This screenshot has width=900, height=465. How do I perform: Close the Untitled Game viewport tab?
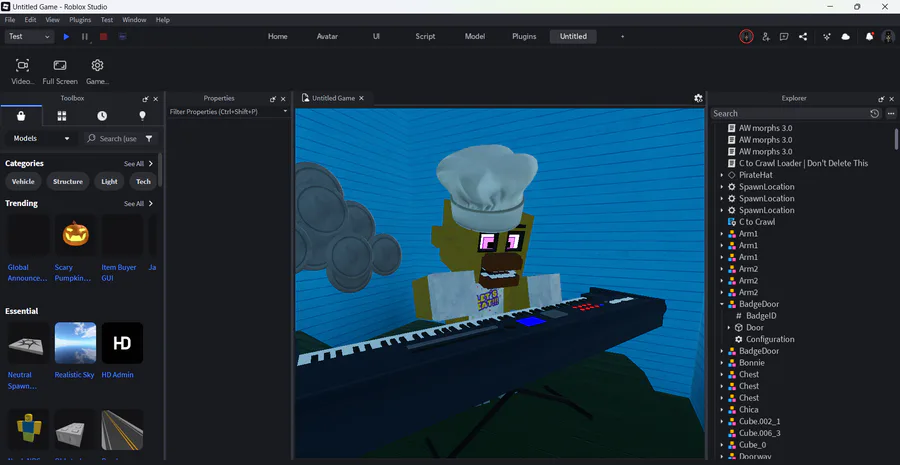(x=361, y=98)
